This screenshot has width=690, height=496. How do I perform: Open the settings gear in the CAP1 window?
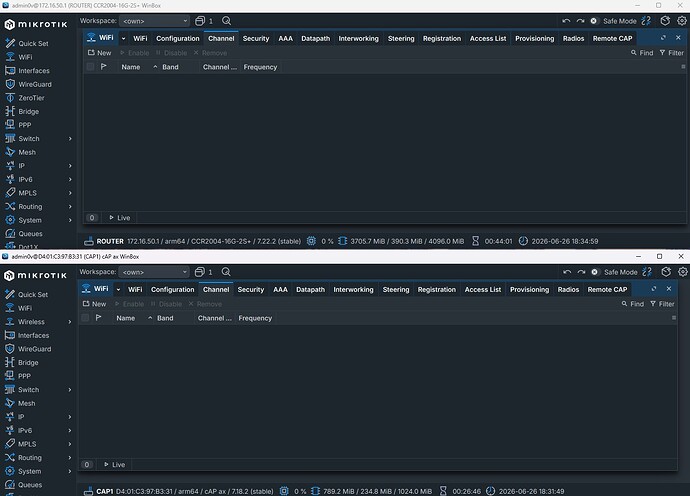coord(683,272)
